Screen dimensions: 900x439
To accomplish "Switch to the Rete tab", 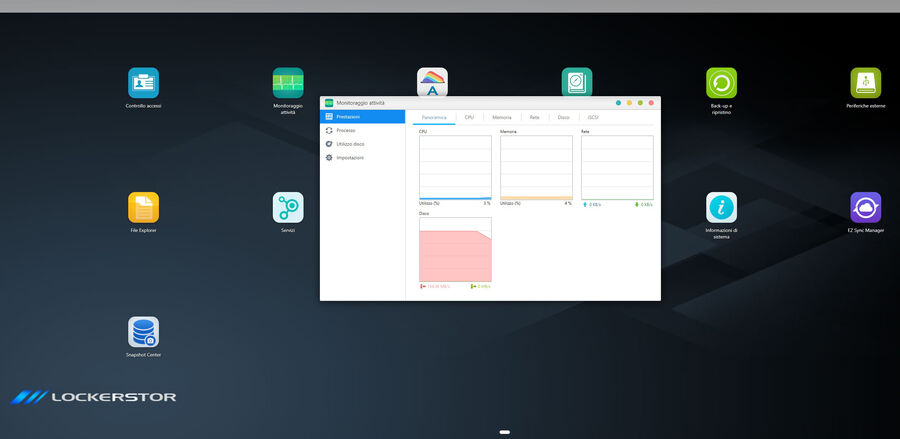I will (x=534, y=117).
